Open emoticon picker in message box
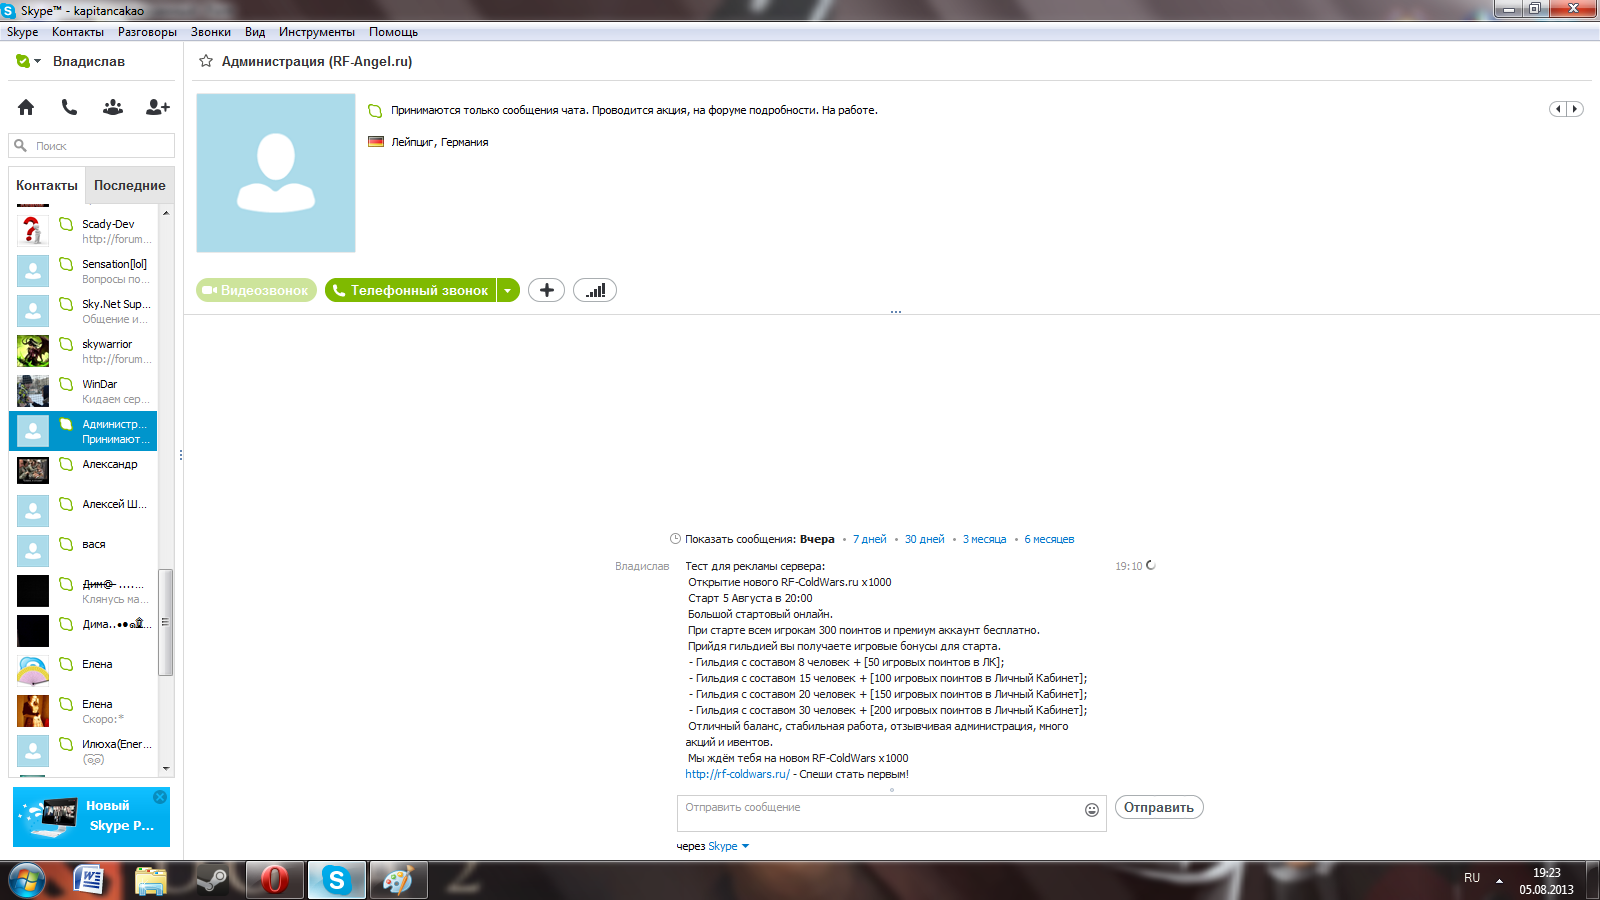 click(x=1092, y=810)
